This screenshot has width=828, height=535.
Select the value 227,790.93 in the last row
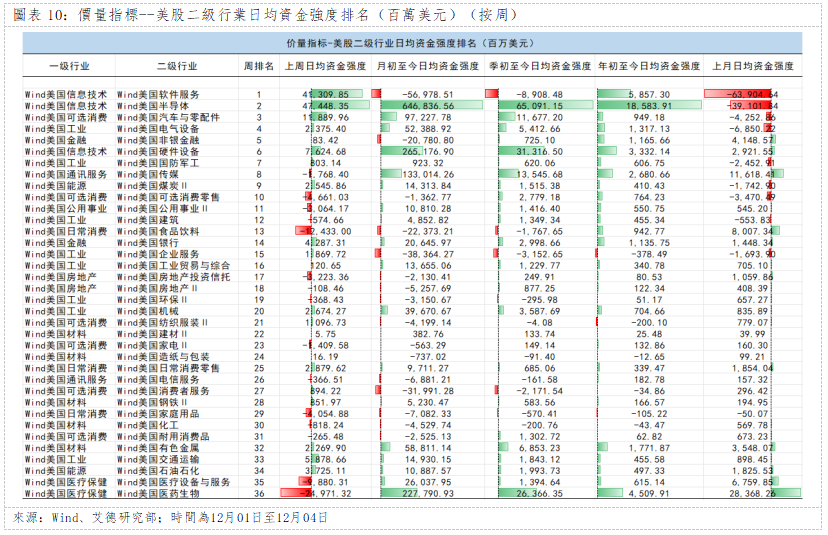pyautogui.click(x=426, y=493)
